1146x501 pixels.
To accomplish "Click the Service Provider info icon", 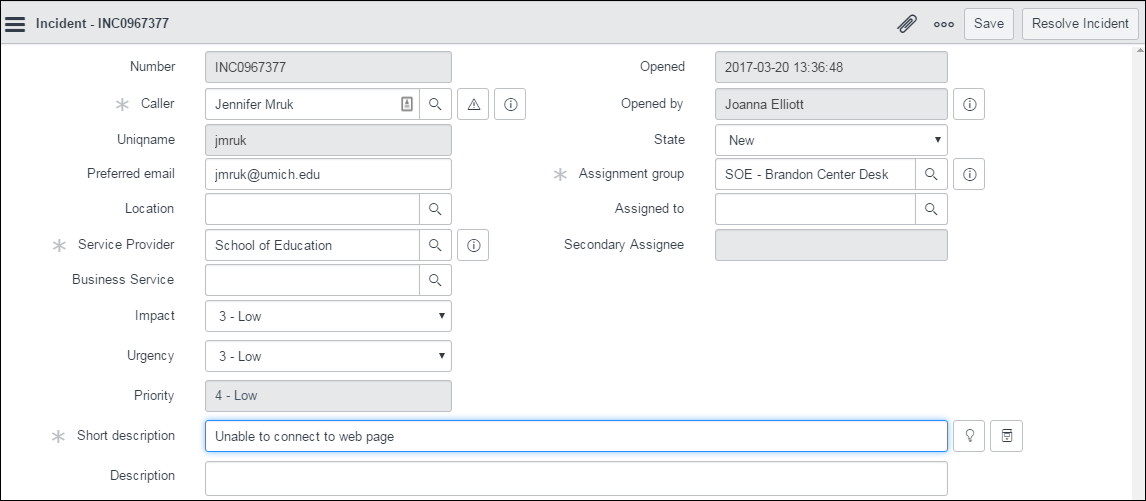I will pyautogui.click(x=473, y=245).
